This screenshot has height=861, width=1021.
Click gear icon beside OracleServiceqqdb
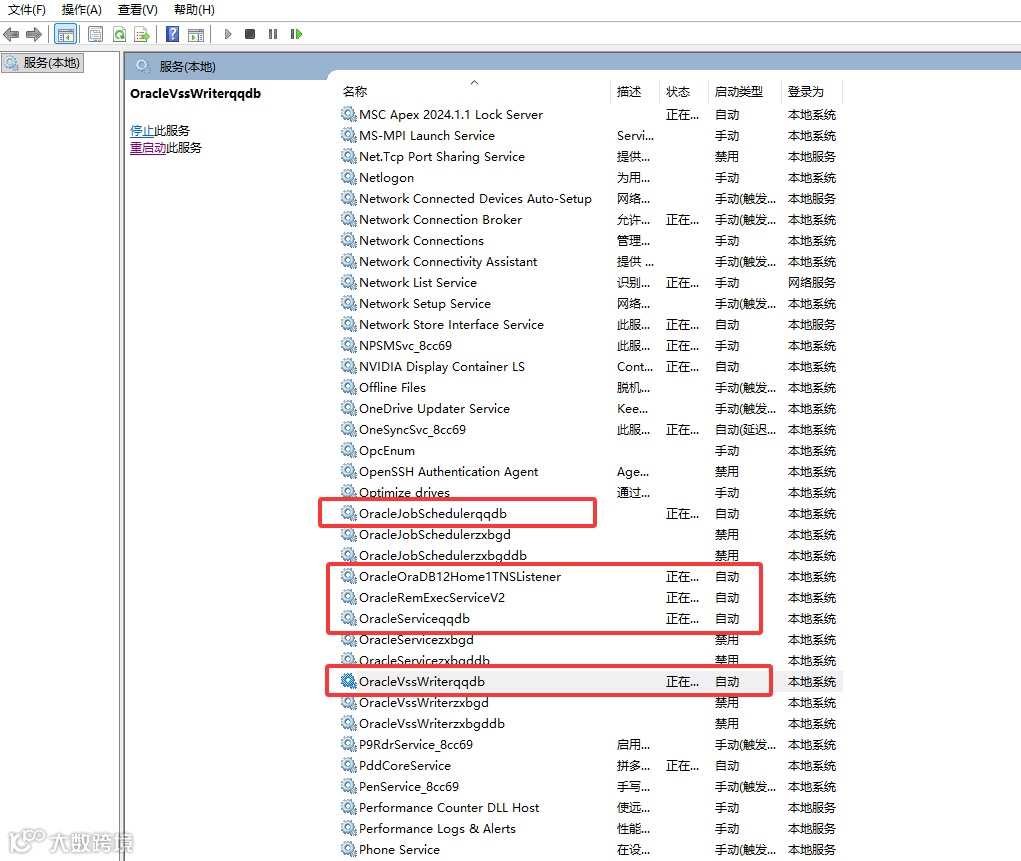click(349, 618)
